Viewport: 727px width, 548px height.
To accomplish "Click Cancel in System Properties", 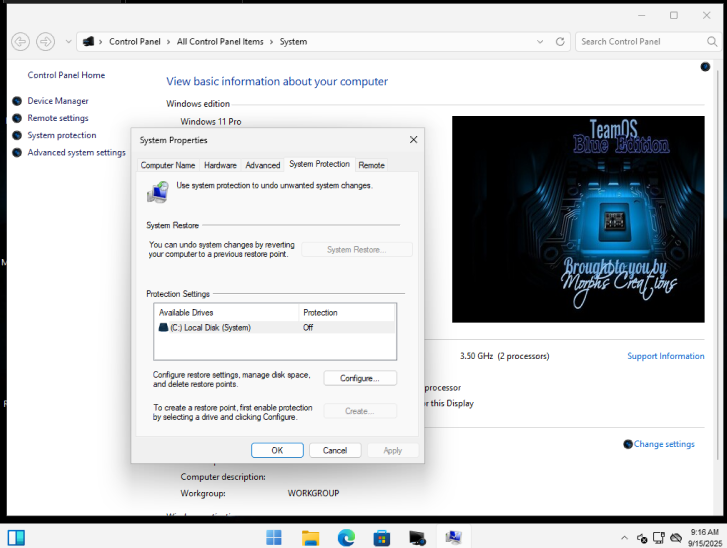I will [335, 450].
